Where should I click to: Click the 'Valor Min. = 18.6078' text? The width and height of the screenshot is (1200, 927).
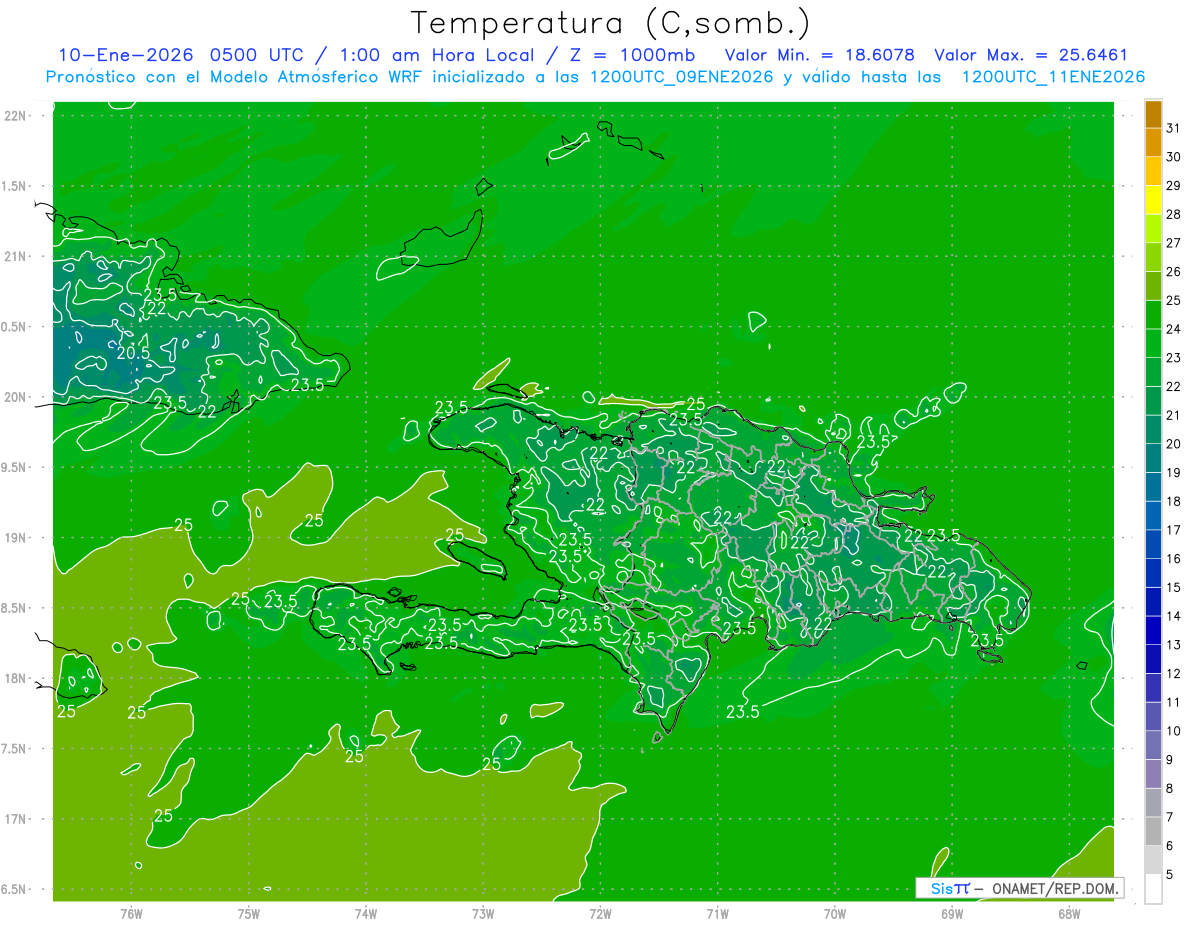click(820, 55)
